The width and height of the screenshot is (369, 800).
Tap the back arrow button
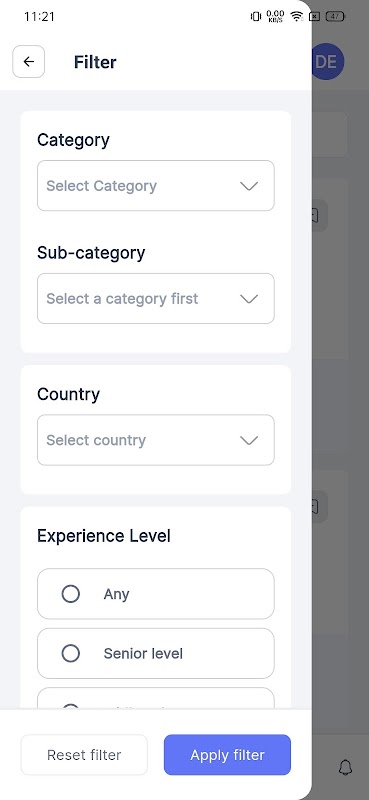29,62
